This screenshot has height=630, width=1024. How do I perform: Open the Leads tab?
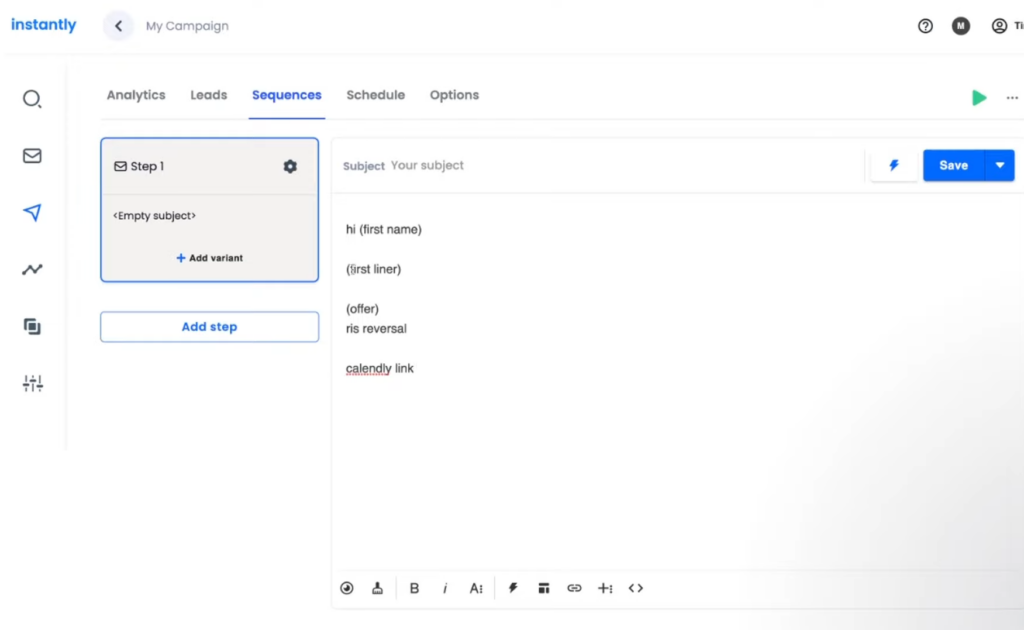click(x=208, y=95)
